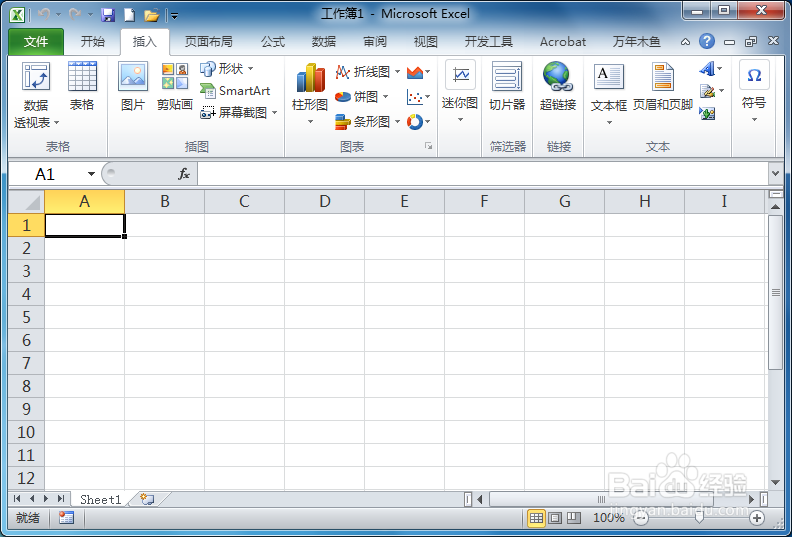Click the zoom slider handle
The height and width of the screenshot is (537, 792).
(x=699, y=518)
